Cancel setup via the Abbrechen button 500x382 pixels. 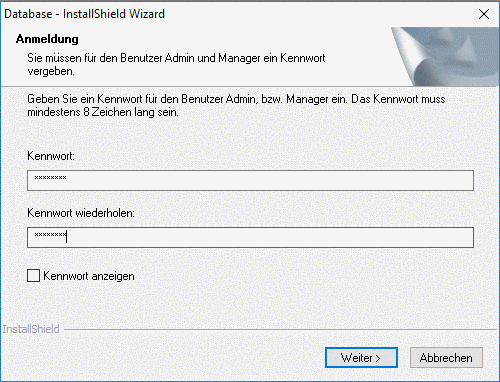pos(446,358)
